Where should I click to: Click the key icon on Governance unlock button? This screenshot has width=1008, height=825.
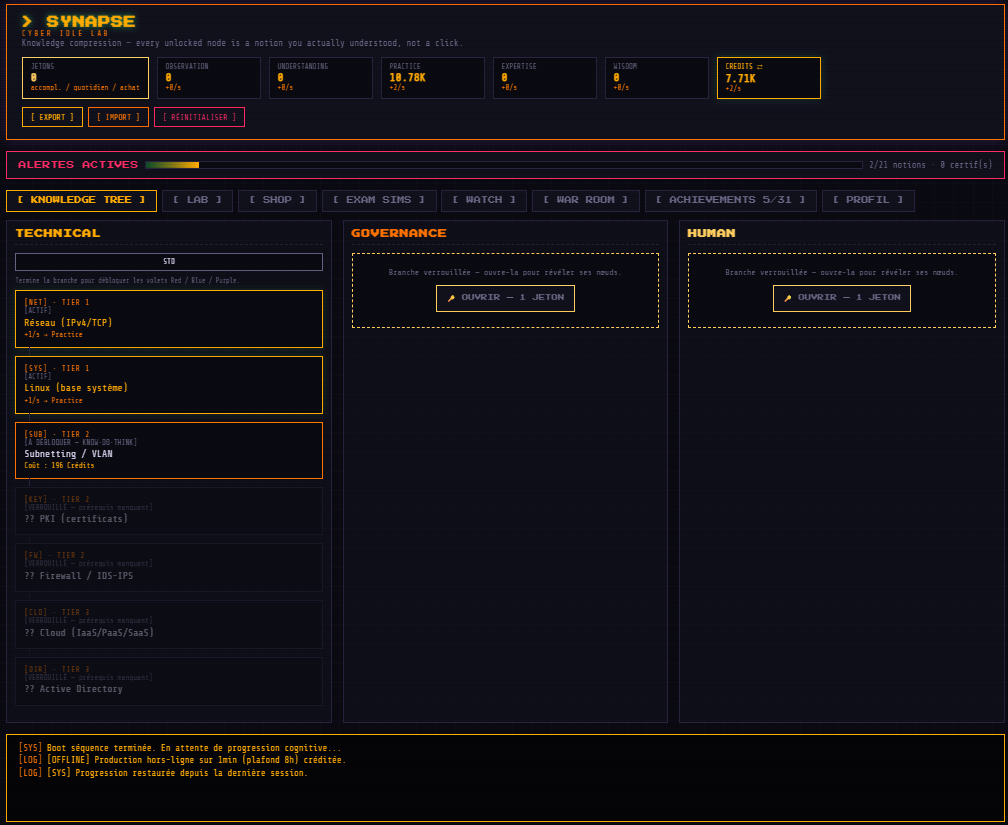click(x=451, y=298)
